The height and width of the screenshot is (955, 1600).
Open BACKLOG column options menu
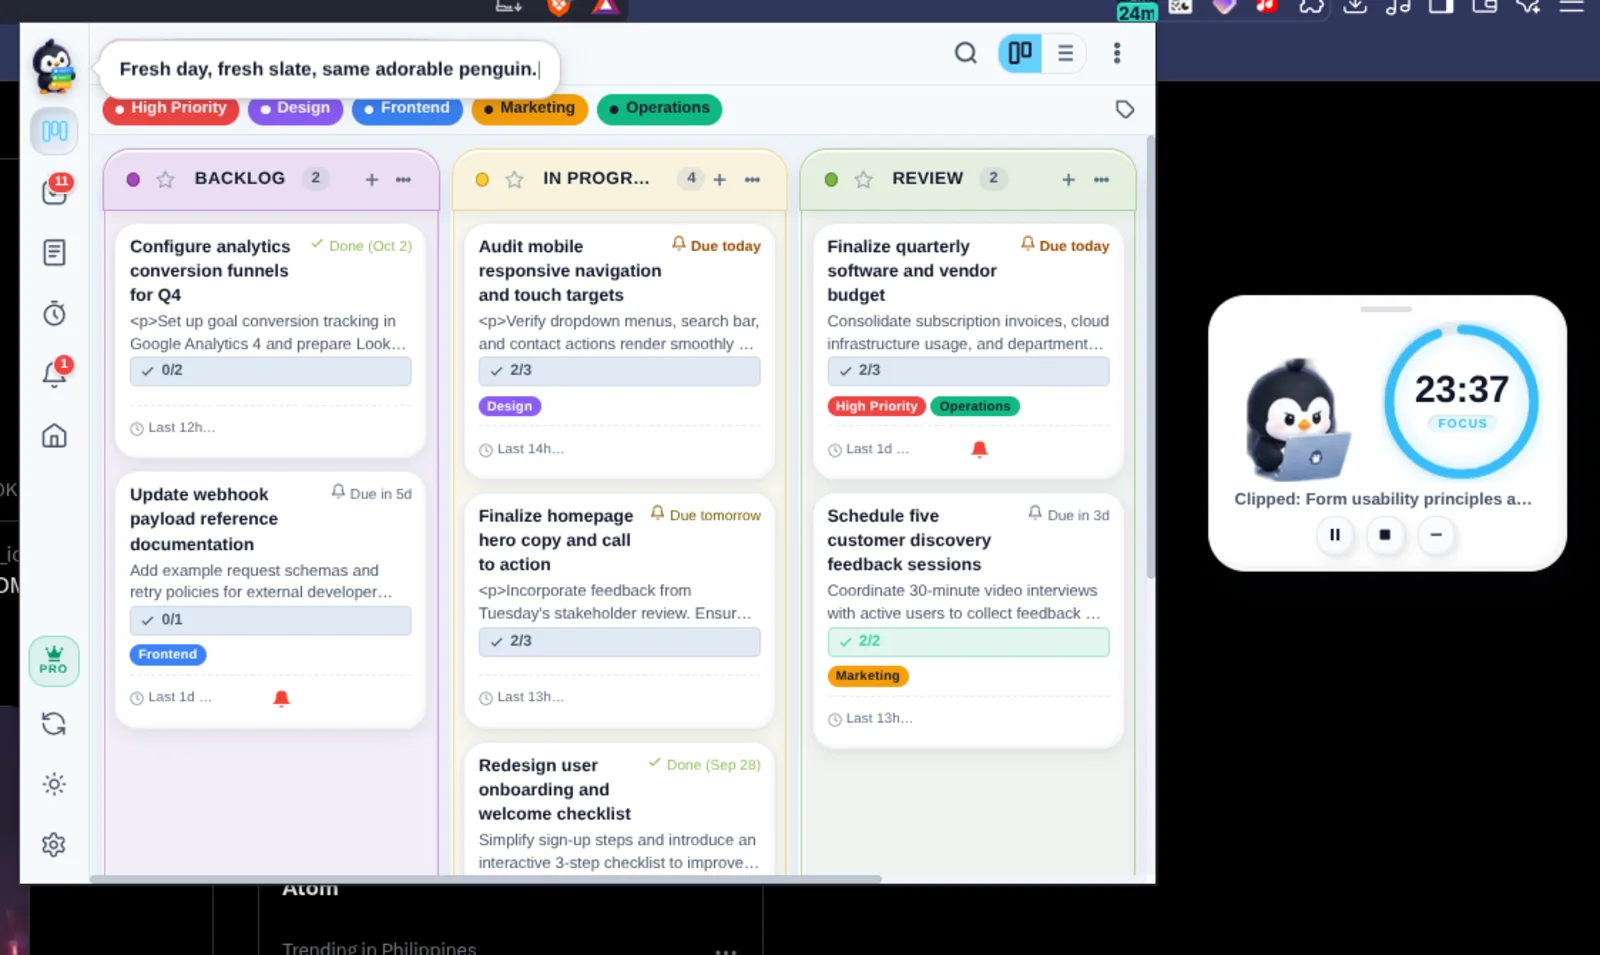(403, 179)
